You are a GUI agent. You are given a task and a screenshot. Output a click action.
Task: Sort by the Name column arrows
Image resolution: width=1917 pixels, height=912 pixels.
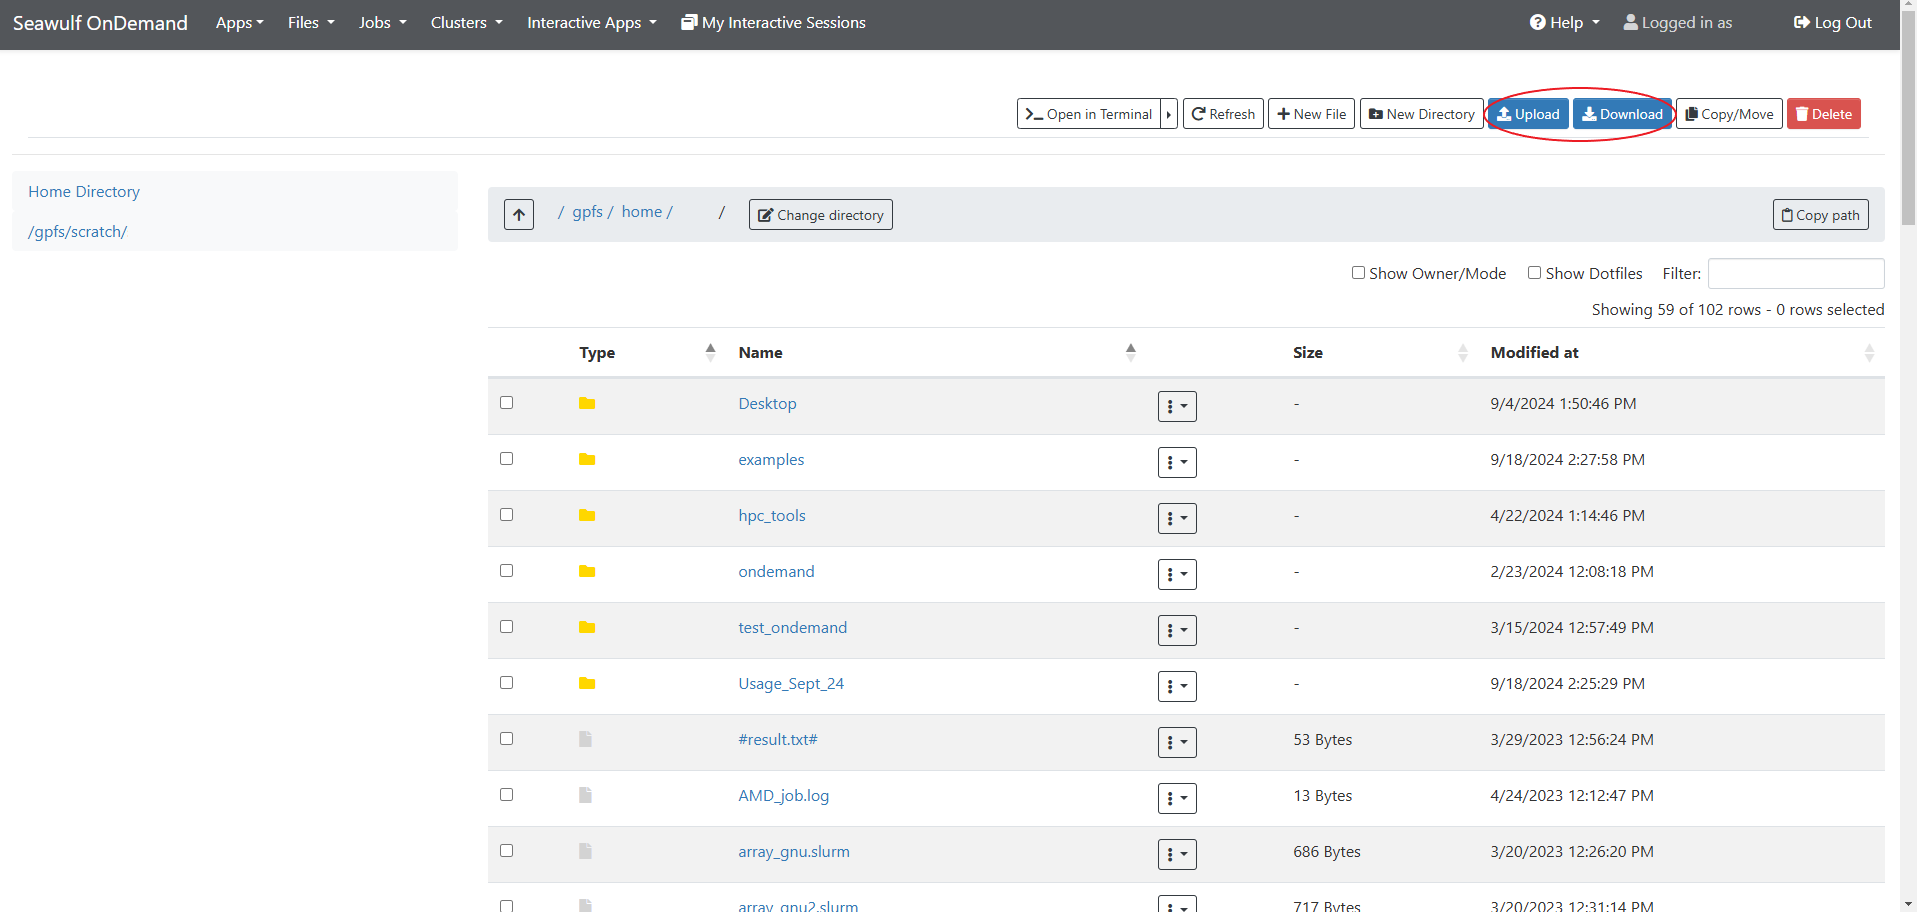click(1130, 352)
